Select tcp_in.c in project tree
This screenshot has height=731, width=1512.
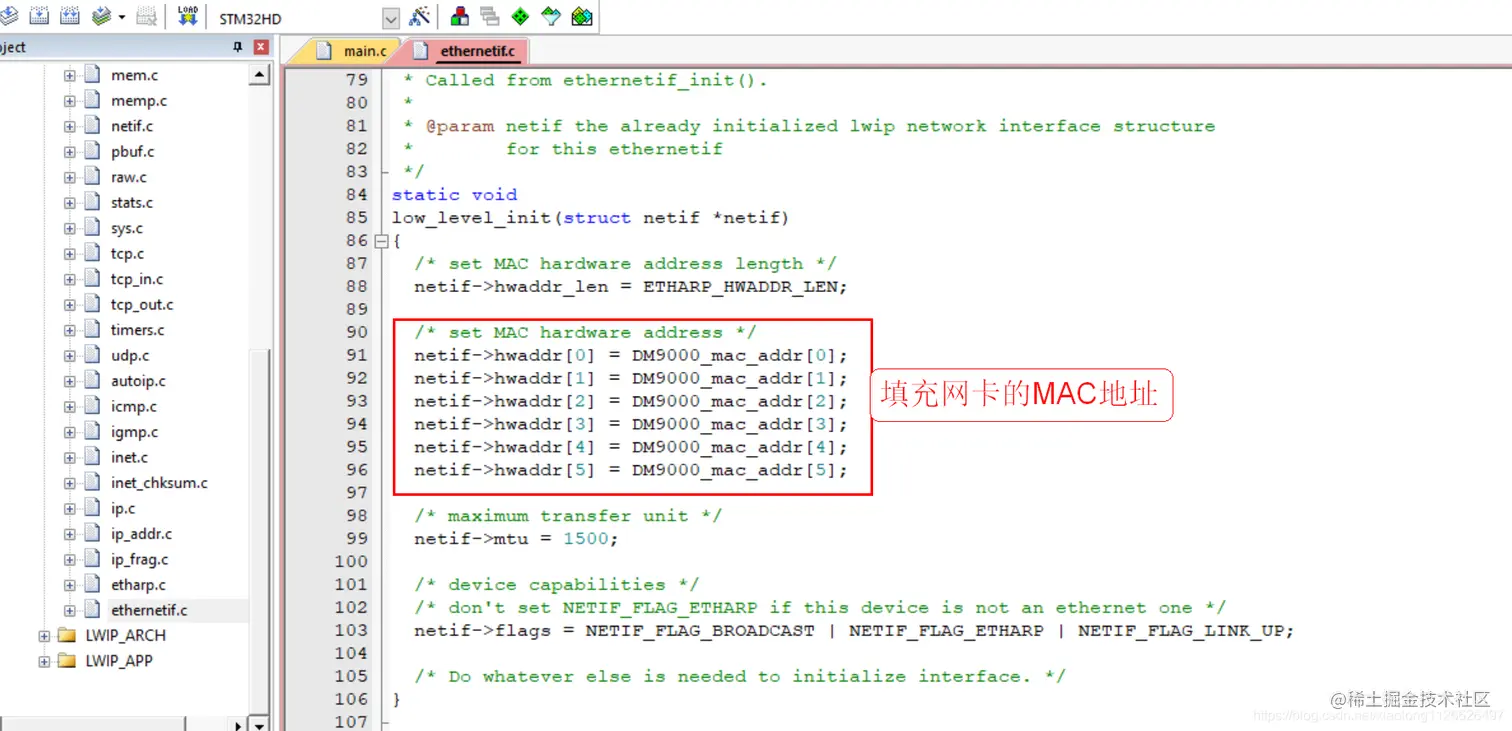(137, 279)
